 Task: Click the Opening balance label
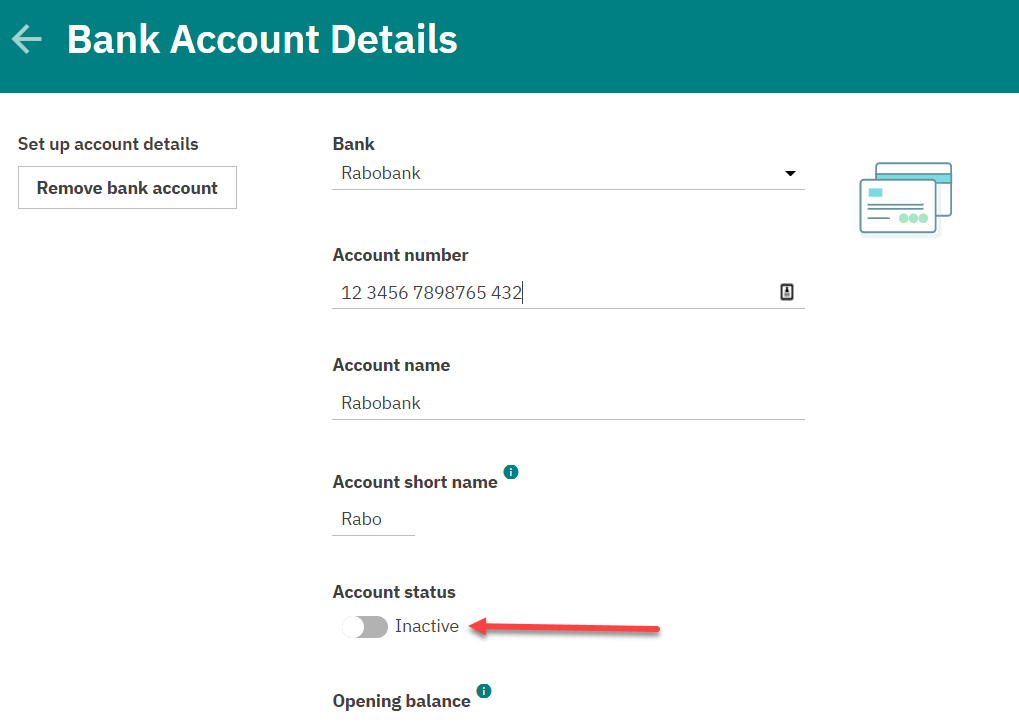pyautogui.click(x=401, y=701)
